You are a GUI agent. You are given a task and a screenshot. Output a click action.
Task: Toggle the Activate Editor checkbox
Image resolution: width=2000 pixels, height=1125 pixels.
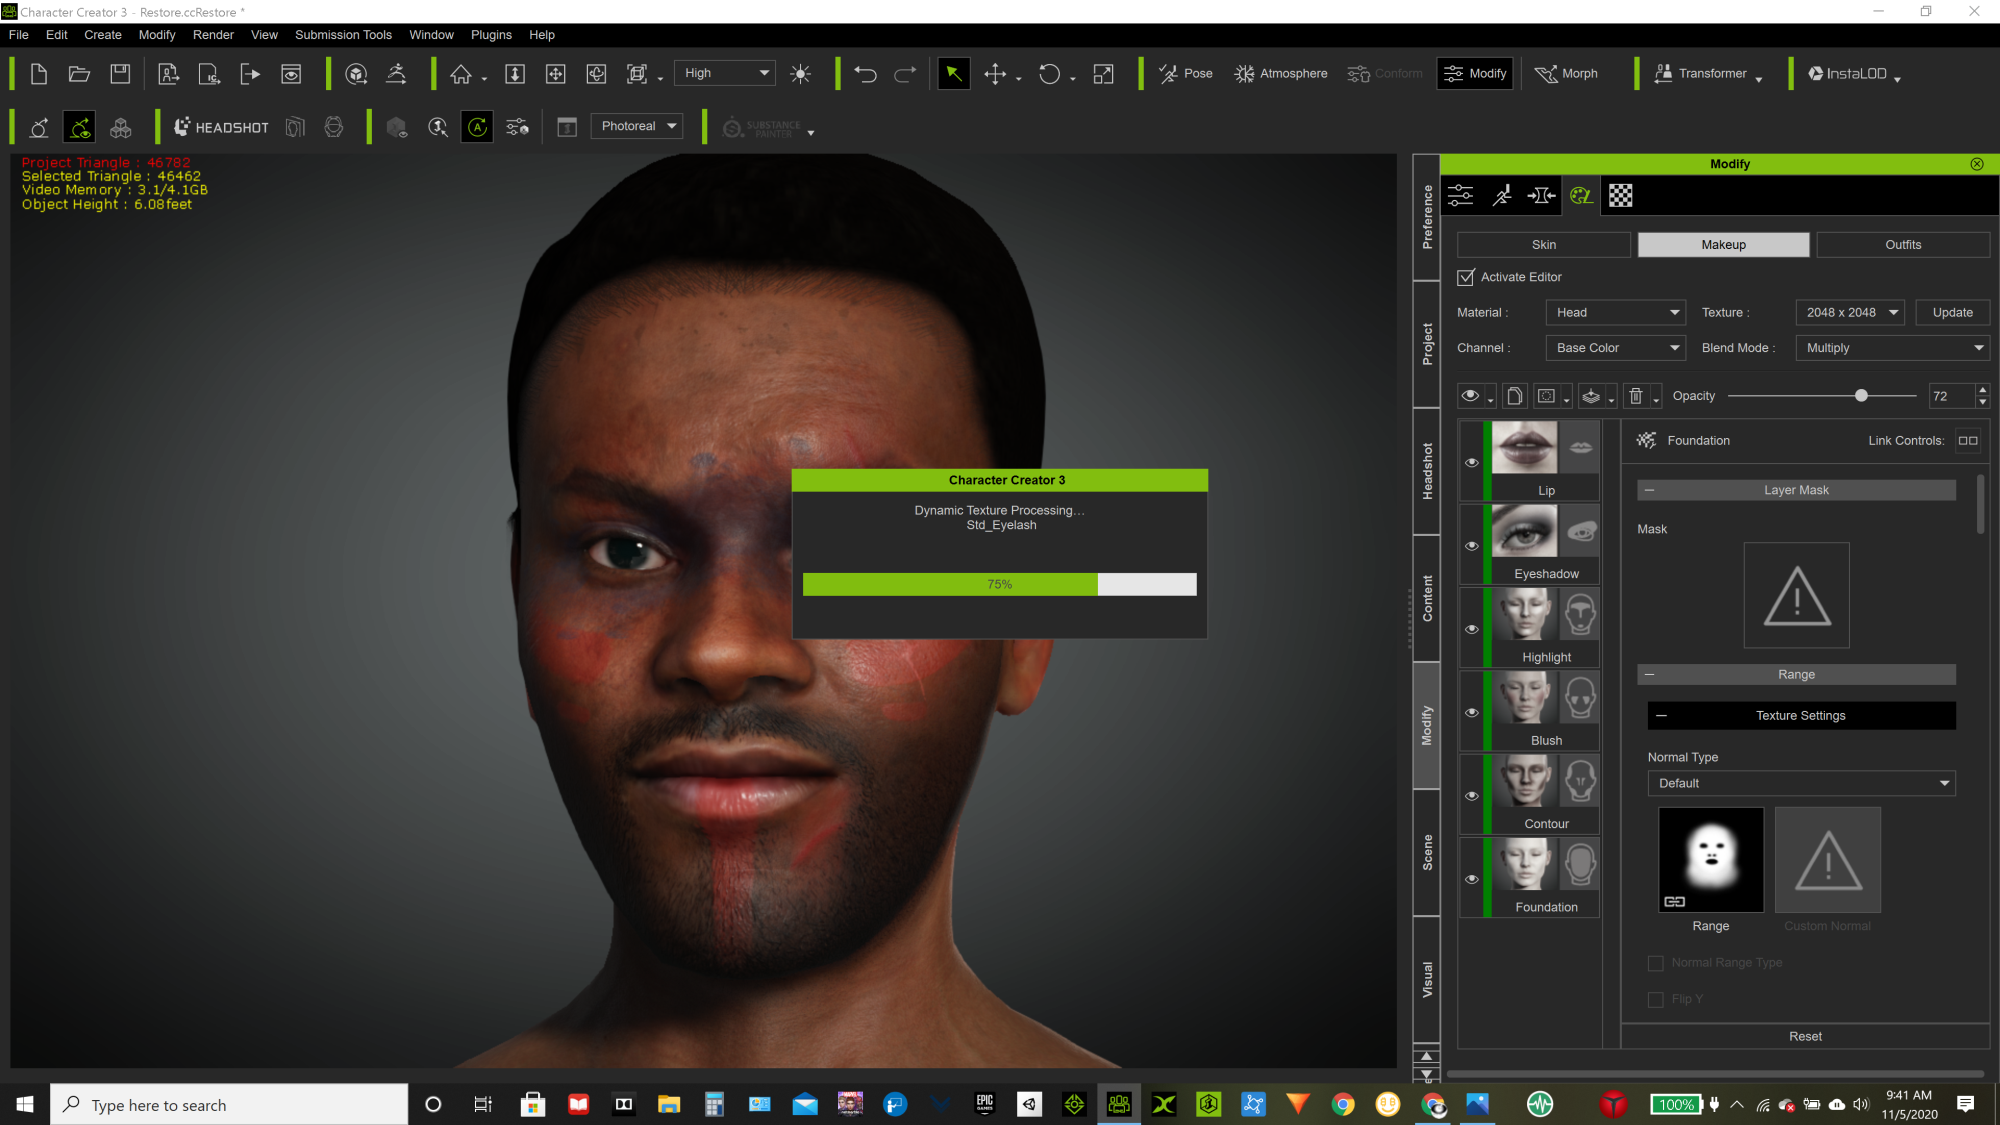(1466, 277)
